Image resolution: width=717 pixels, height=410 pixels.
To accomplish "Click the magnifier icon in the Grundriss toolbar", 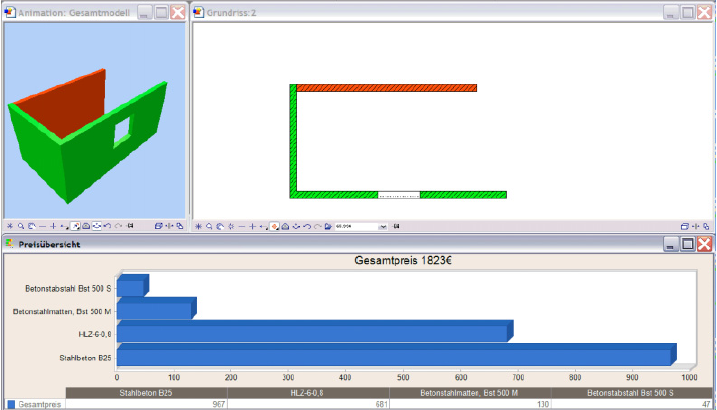I will click(x=209, y=227).
